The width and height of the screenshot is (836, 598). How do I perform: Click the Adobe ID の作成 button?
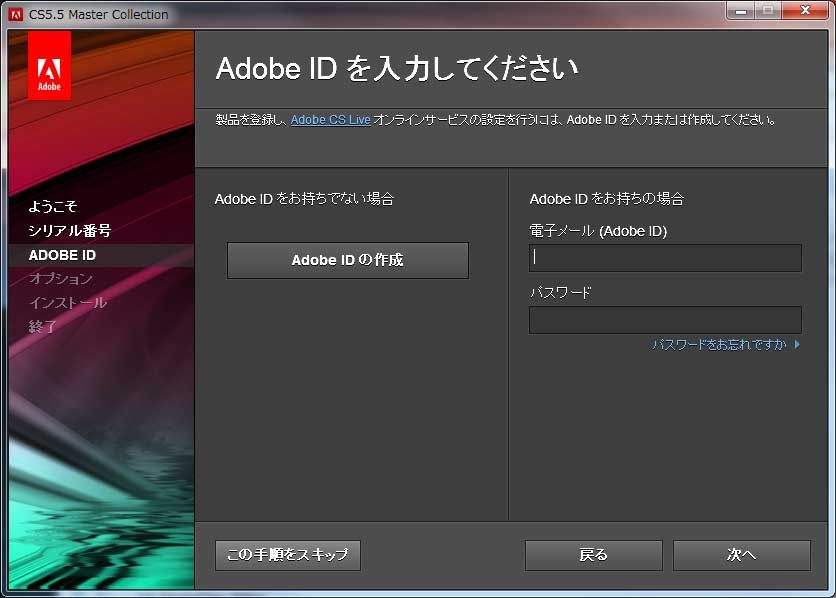(348, 260)
